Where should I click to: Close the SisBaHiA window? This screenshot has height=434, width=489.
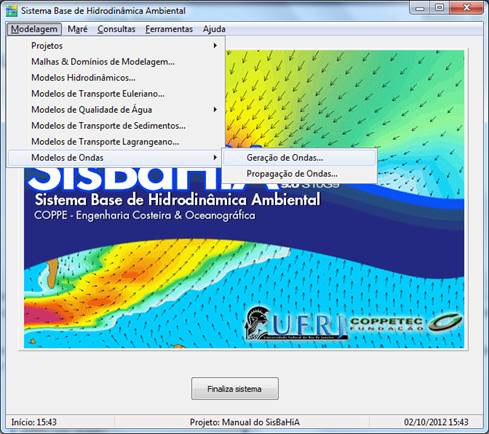pyautogui.click(x=466, y=8)
